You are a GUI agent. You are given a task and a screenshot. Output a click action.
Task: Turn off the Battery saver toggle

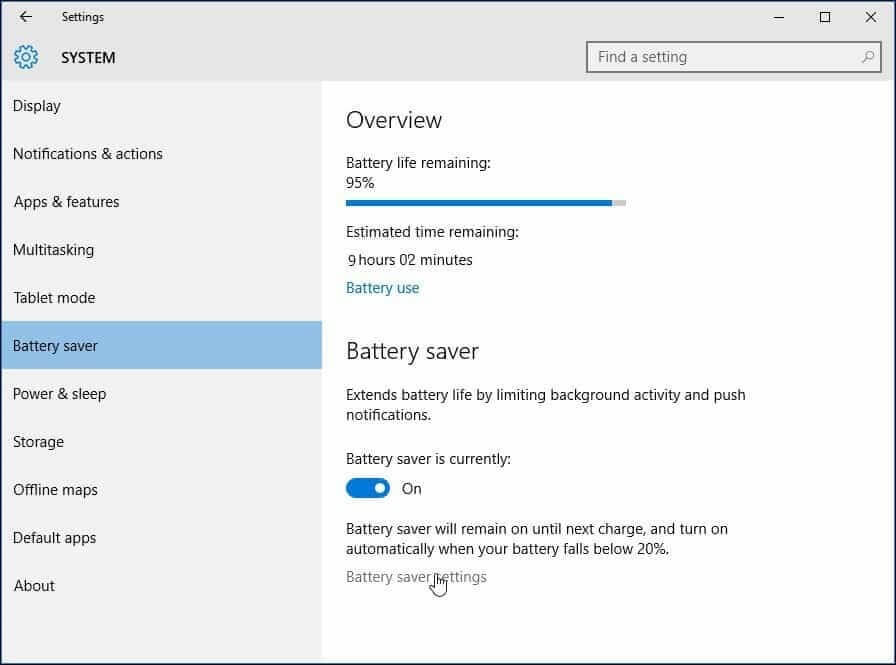coord(368,488)
